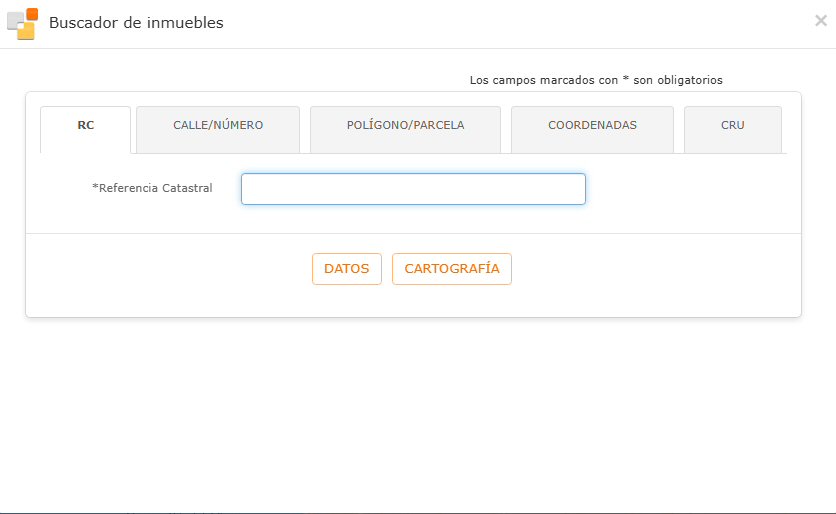Close the Buscador de inmuebles dialog
Screen dimensions: 836x514
tap(820, 20)
